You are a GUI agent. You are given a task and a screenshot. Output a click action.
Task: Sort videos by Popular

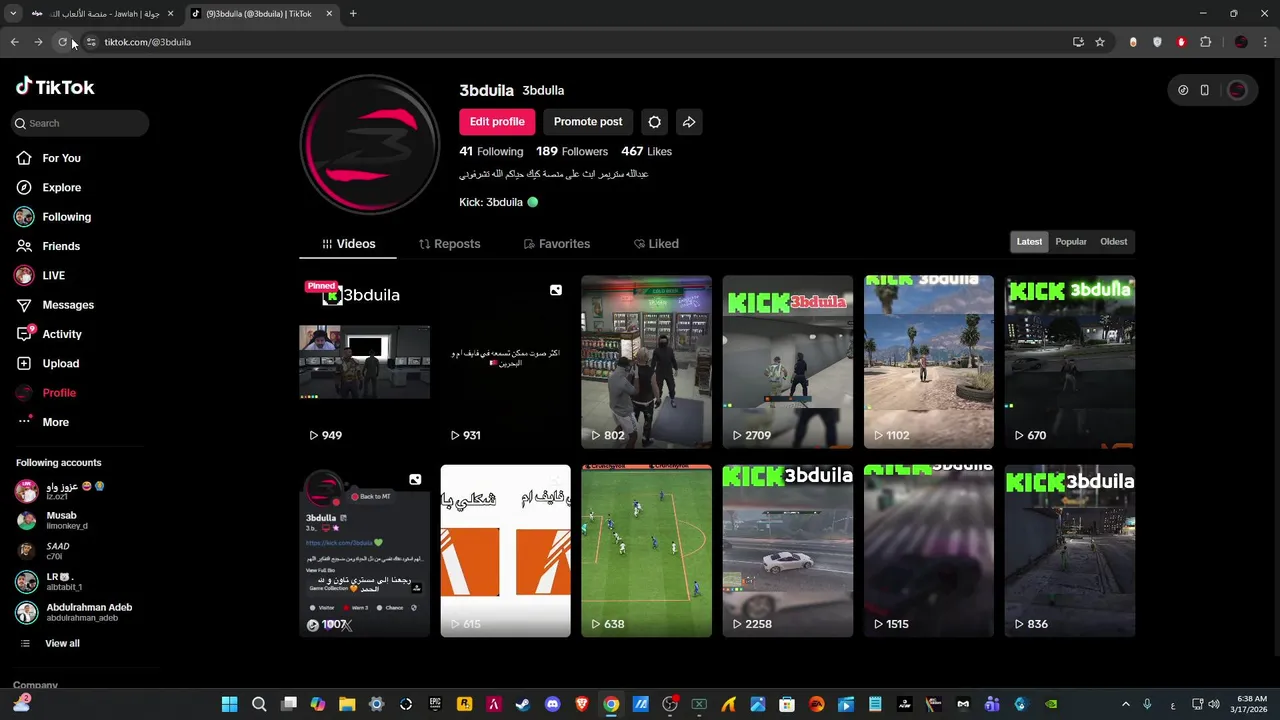pyautogui.click(x=1071, y=242)
